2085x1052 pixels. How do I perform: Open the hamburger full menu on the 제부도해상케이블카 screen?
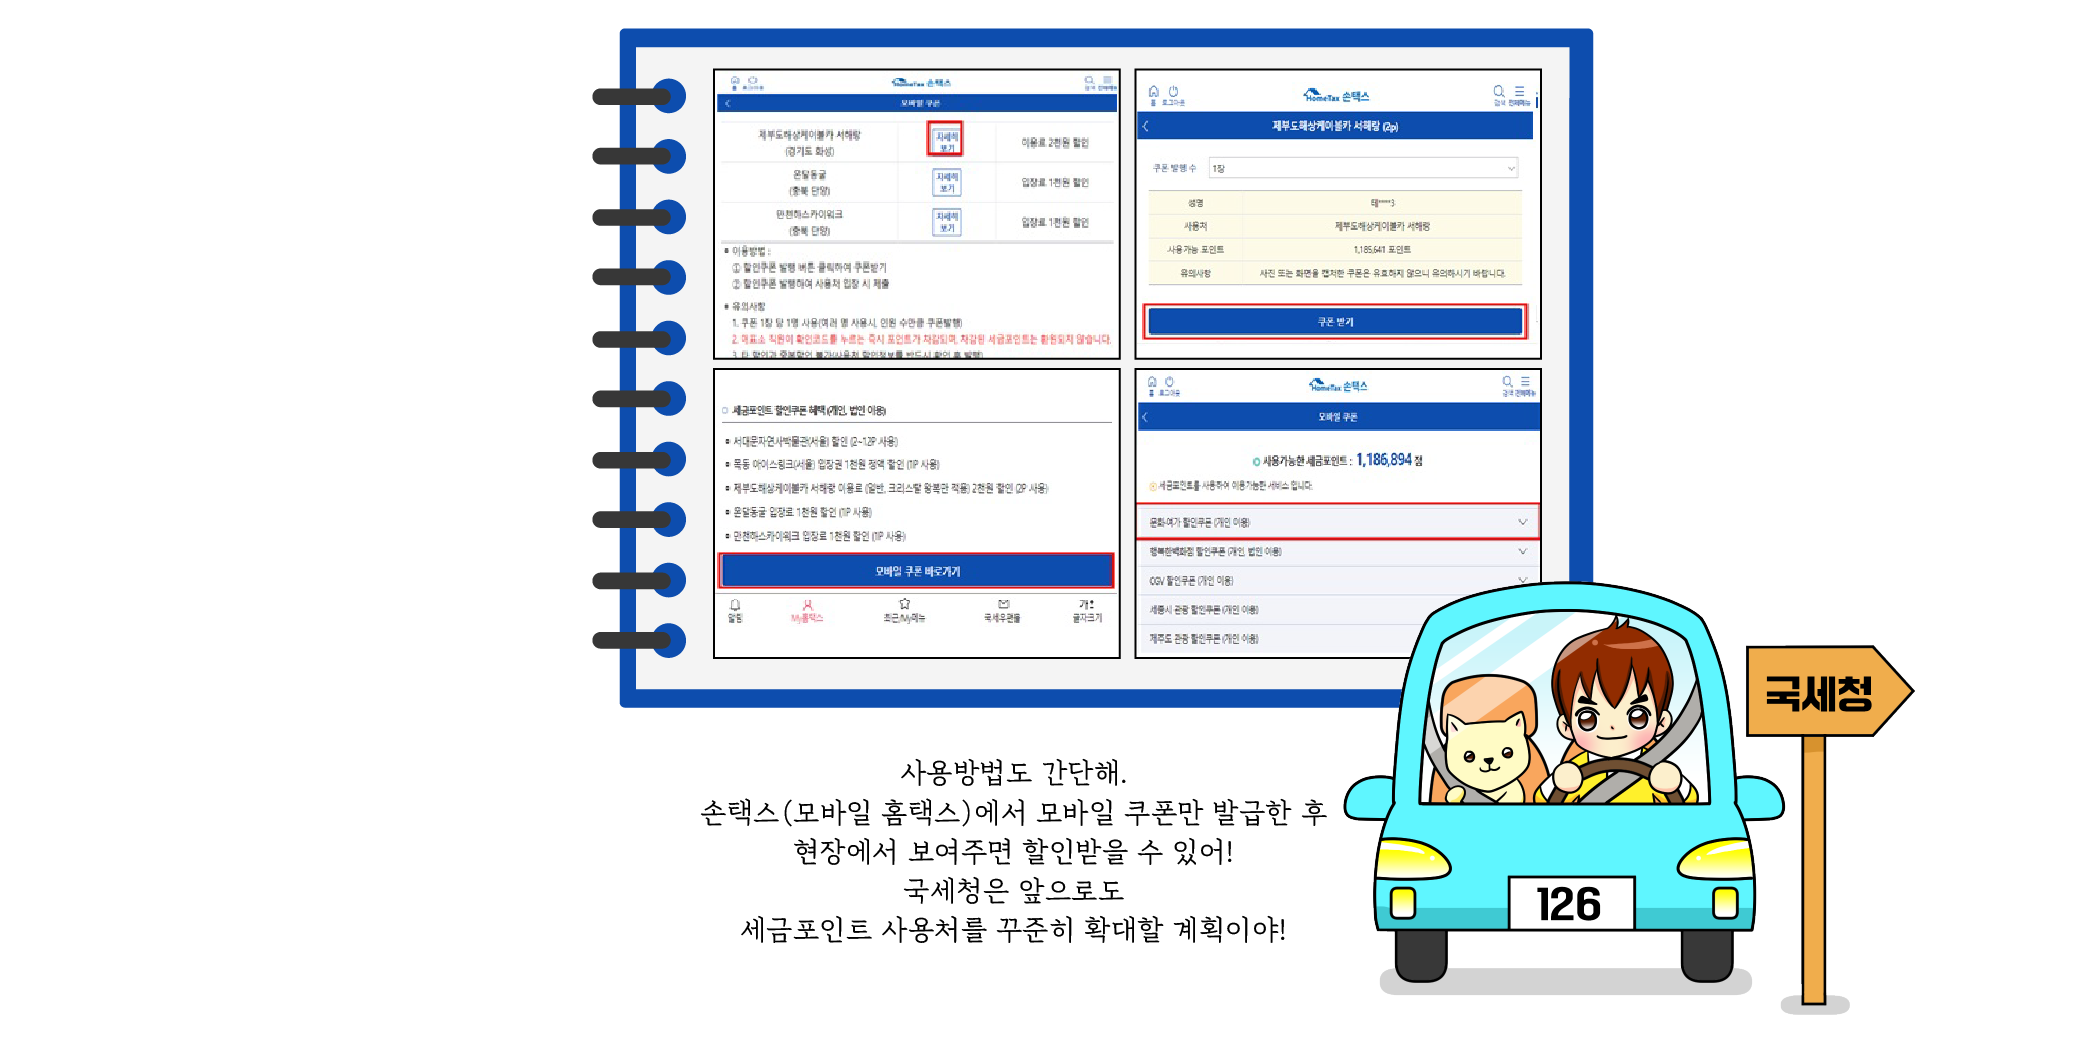point(1519,92)
